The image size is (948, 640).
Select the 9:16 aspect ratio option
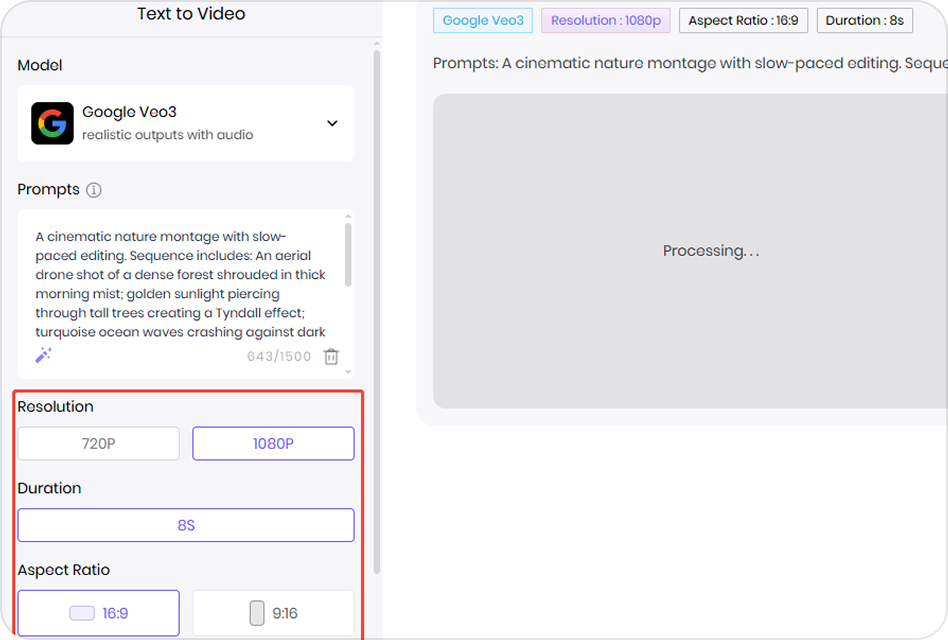(x=273, y=612)
